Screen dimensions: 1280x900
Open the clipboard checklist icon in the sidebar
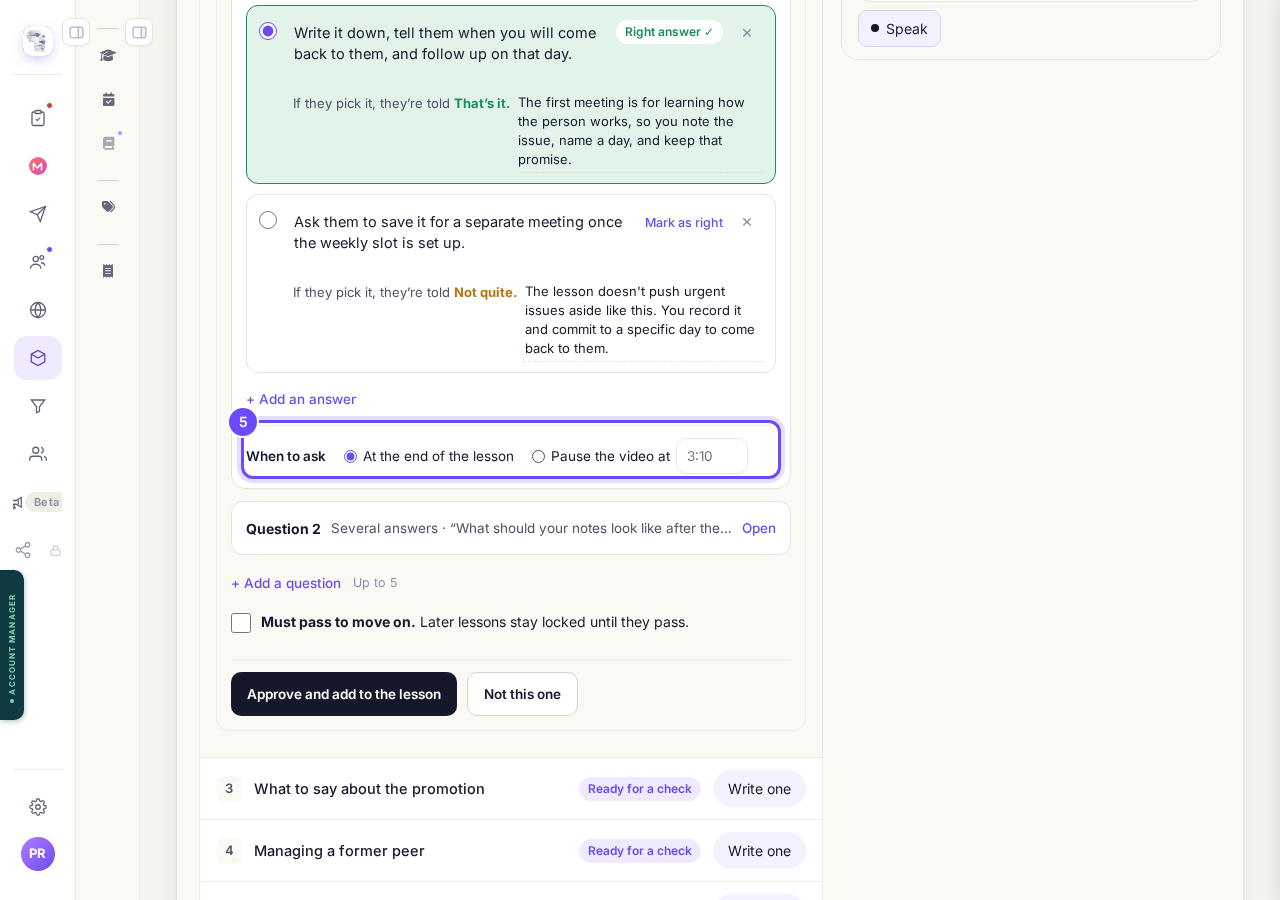[38, 118]
